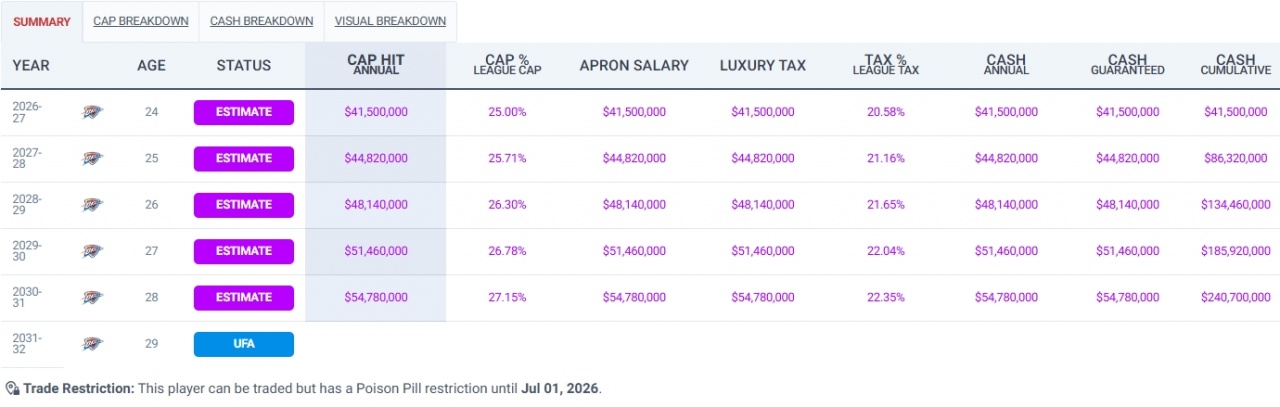1280x407 pixels.
Task: Click the Apron Salary column header
Action: coord(634,65)
